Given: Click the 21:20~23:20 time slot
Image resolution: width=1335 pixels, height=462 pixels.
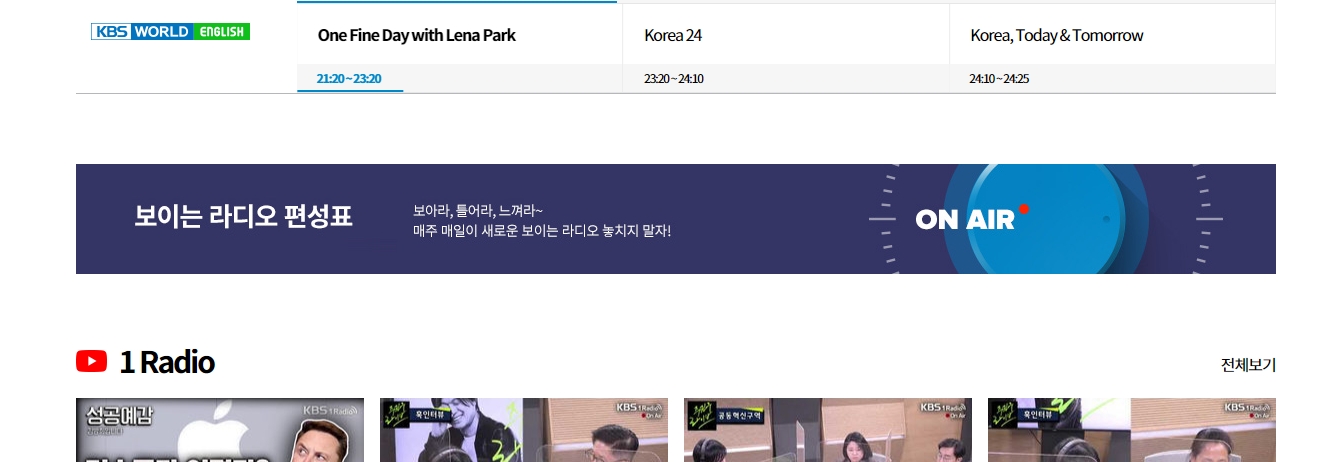Looking at the screenshot, I should coord(349,79).
